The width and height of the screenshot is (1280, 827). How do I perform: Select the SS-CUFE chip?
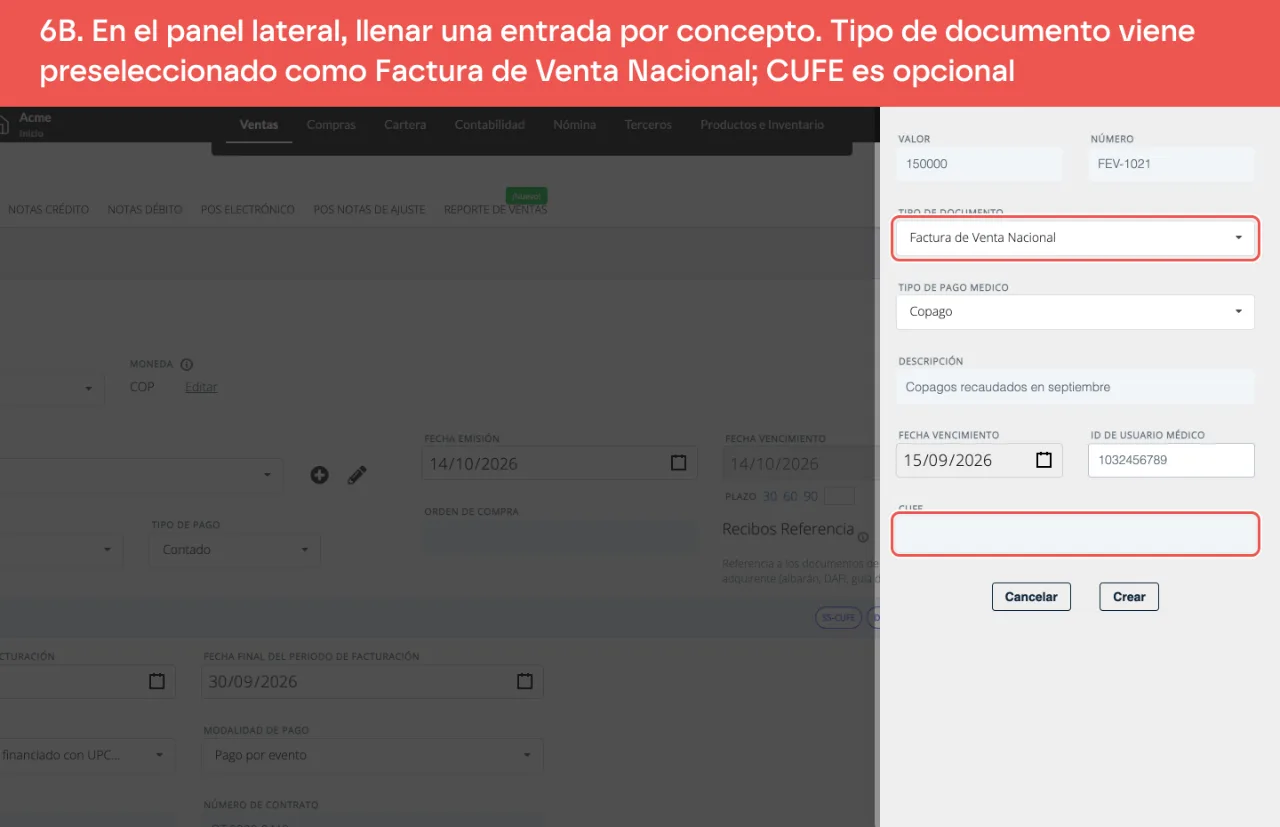[x=838, y=618]
